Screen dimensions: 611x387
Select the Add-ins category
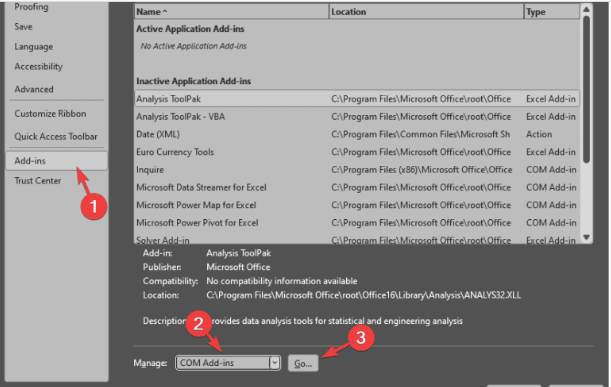point(57,161)
